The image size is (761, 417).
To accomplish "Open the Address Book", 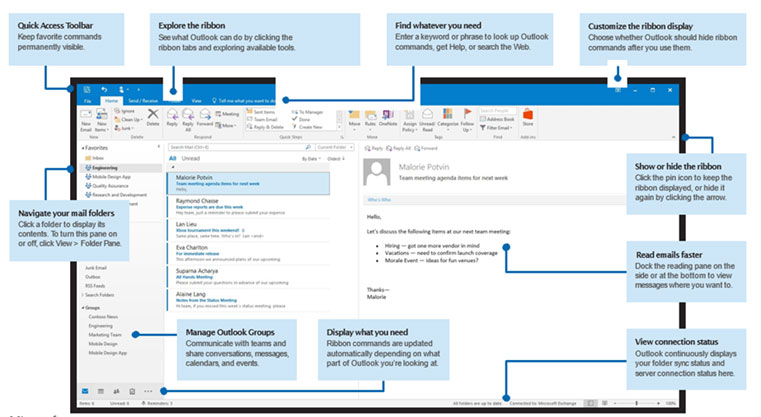I will coord(497,119).
